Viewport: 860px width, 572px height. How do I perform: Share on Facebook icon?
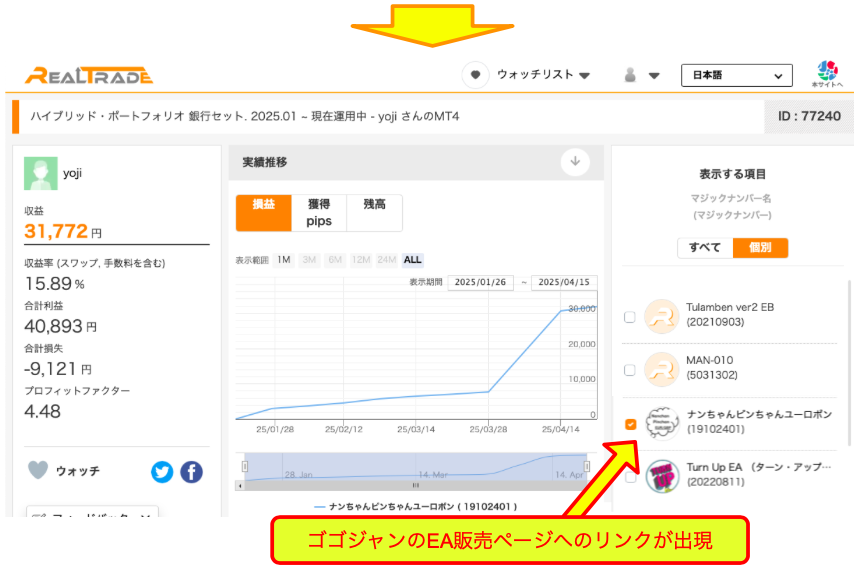191,472
